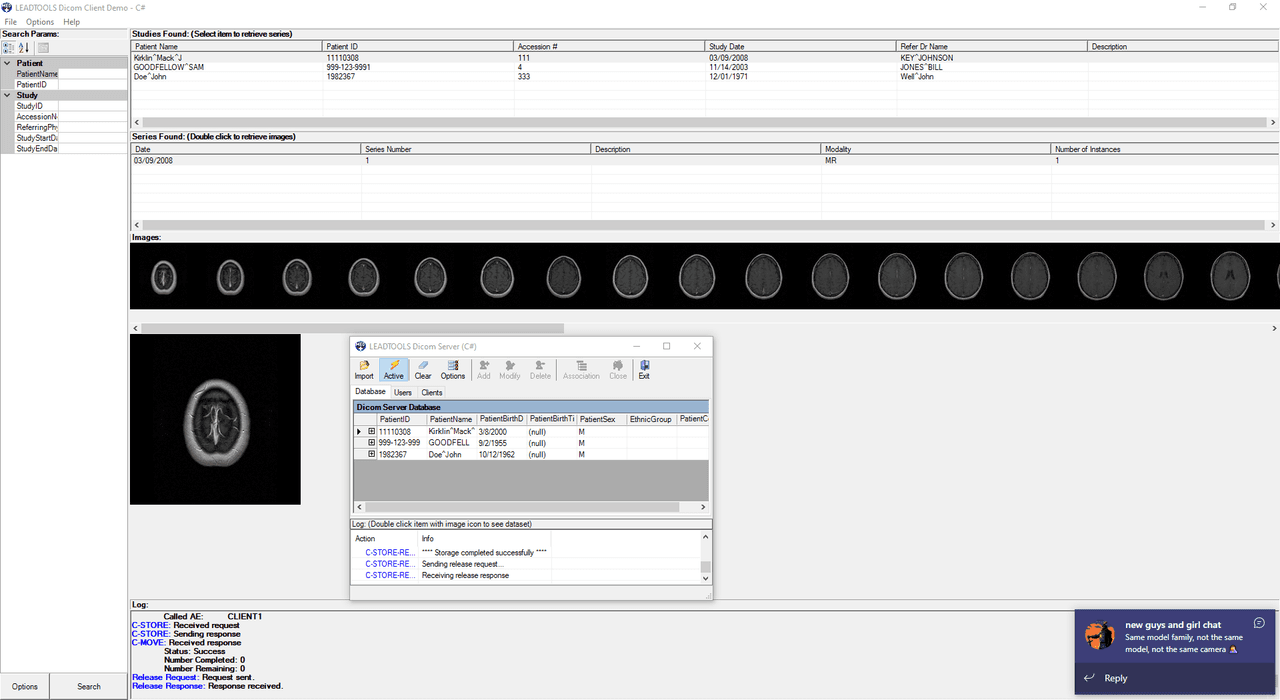1280x700 pixels.
Task: Click 'new guys and girl chat' notification title
Action: [1173, 625]
